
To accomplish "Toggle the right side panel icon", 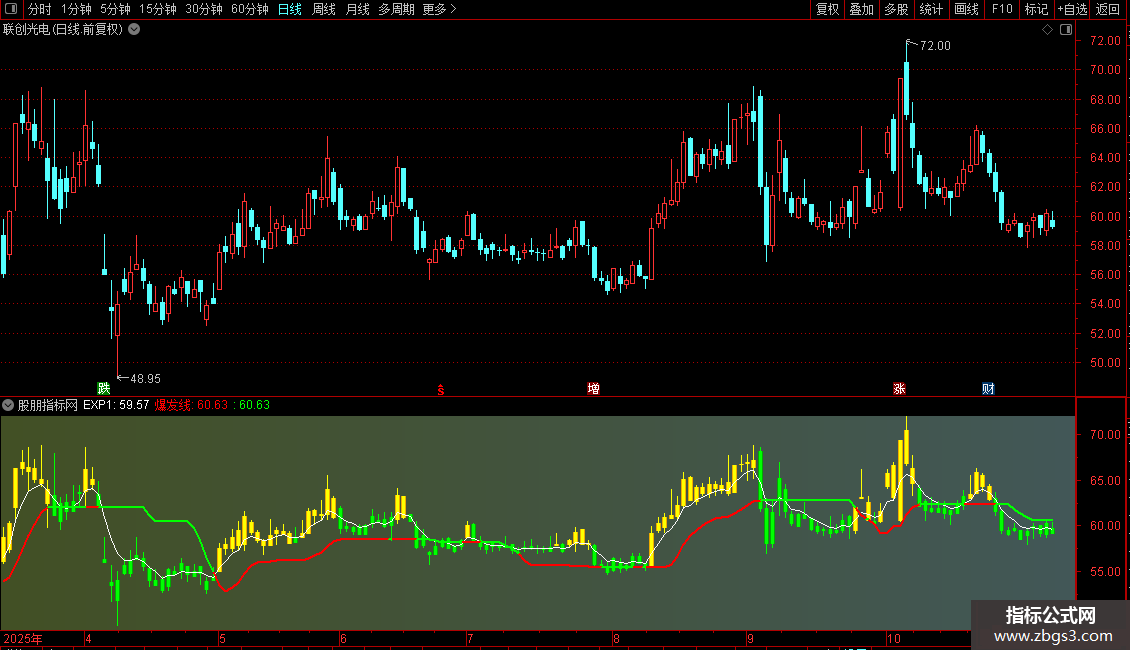I will [x=1066, y=30].
